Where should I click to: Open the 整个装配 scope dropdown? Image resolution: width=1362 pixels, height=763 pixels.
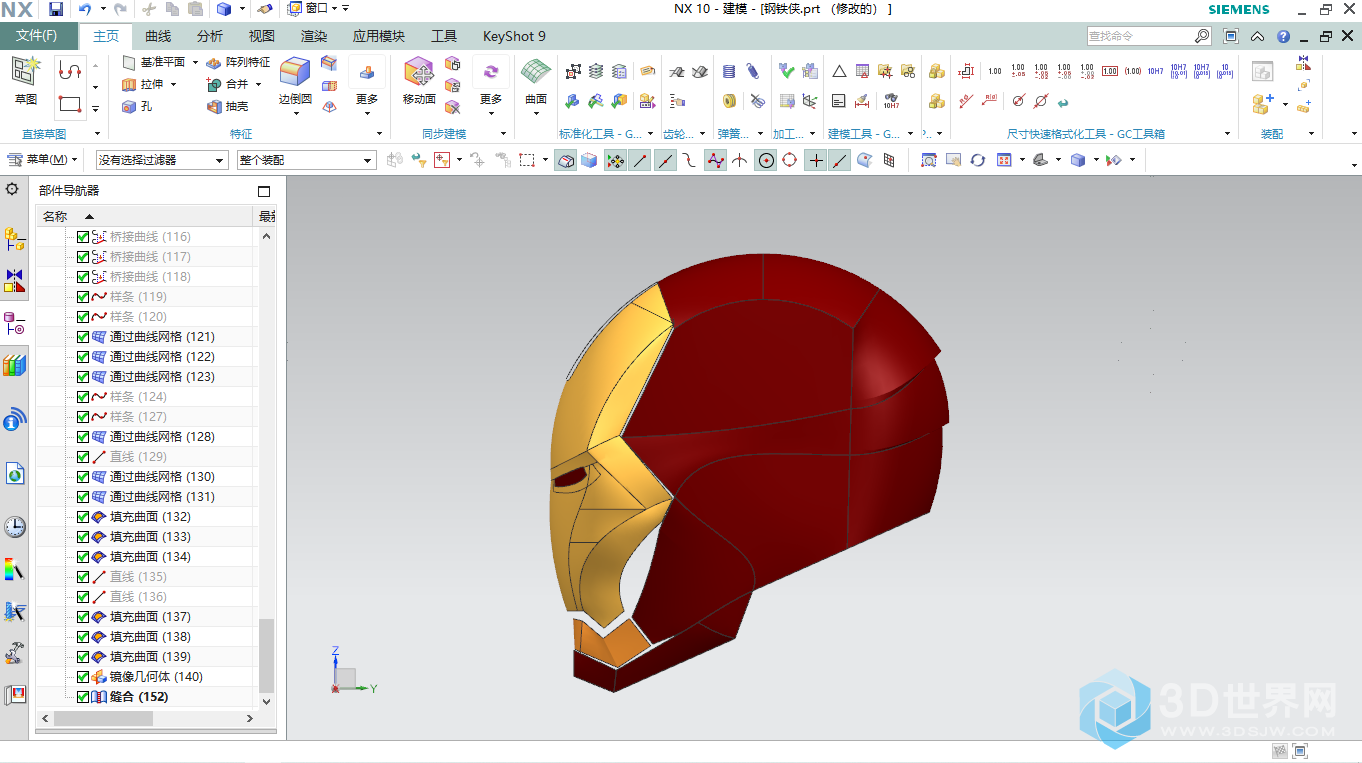(x=306, y=160)
